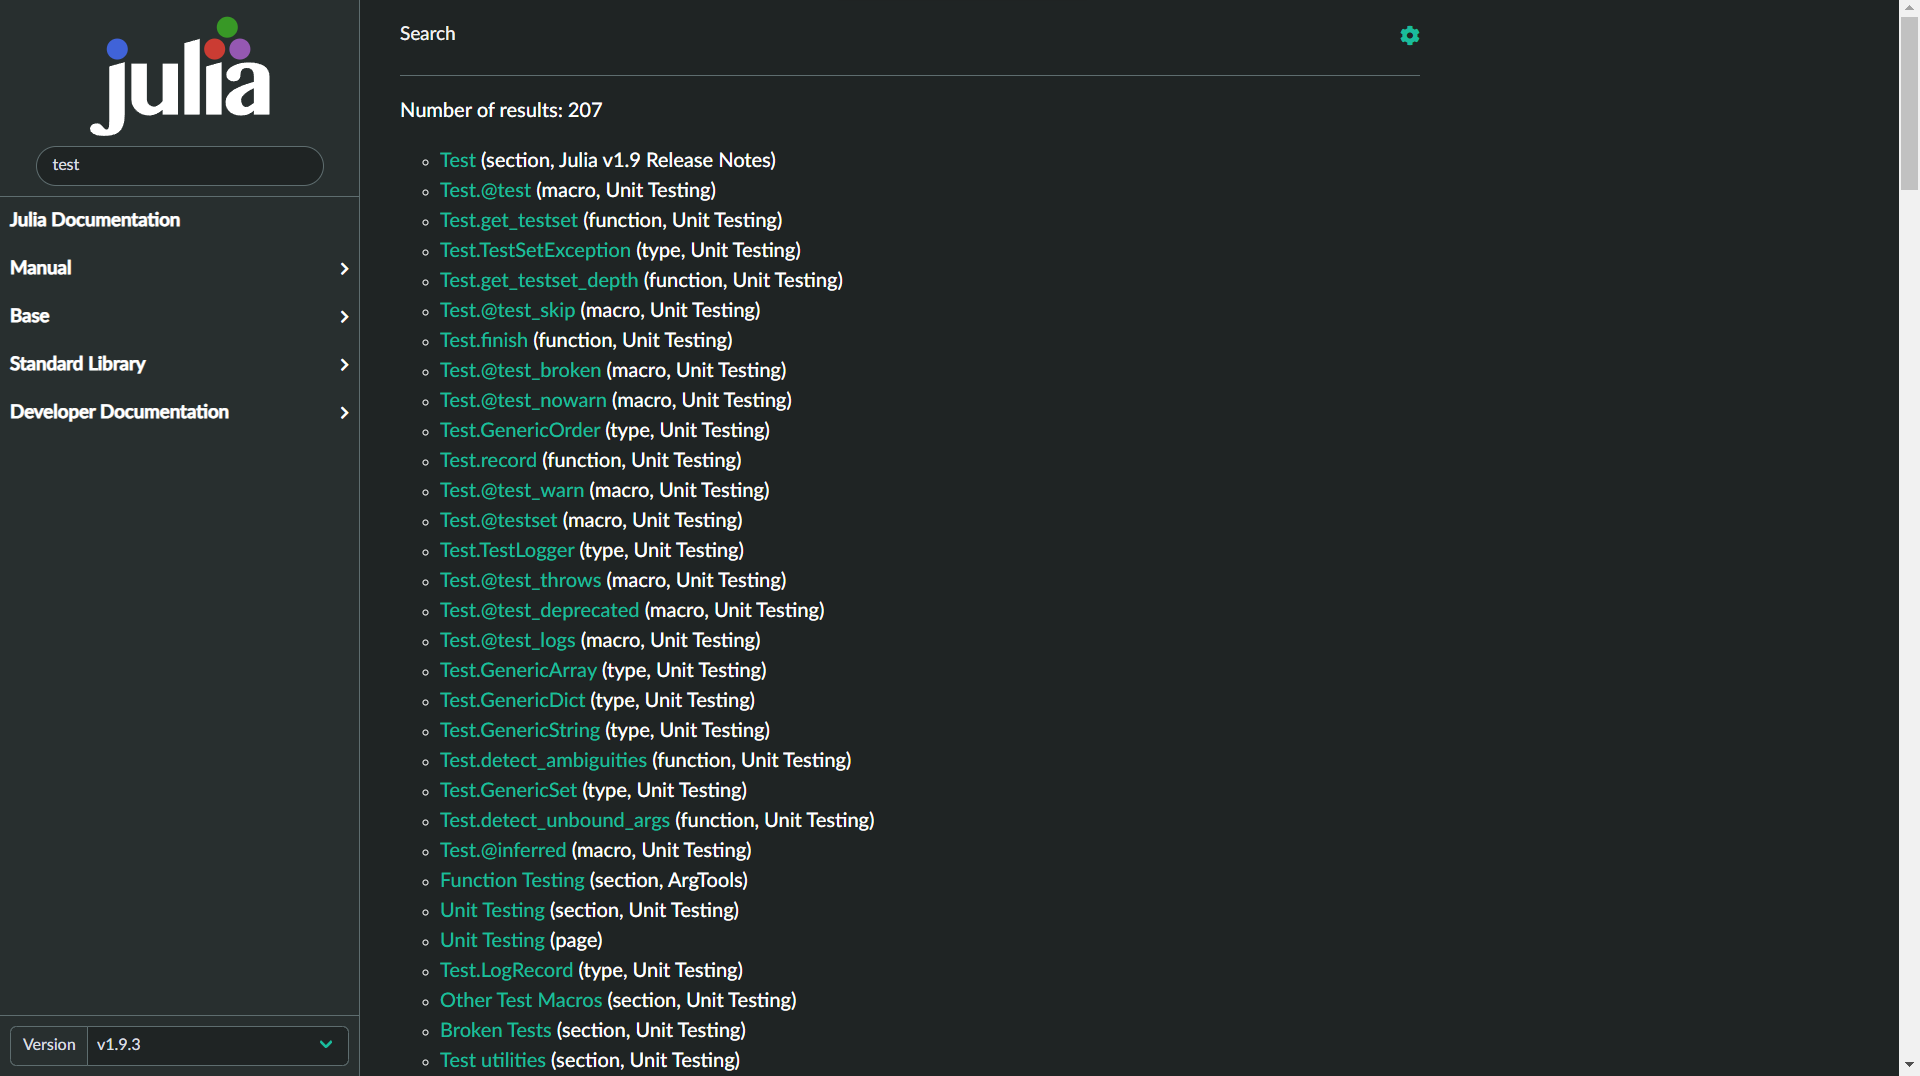Open Test.@test_deprecated macro result
Viewport: 1920px width, 1076px height.
539,611
